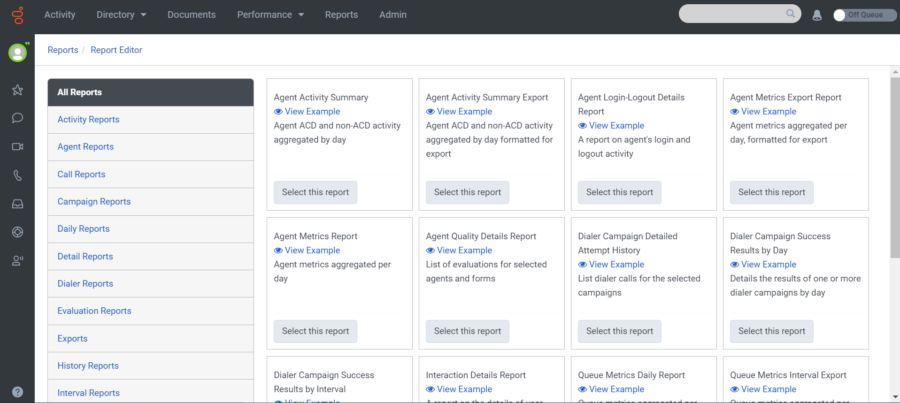Open the video camera icon in sidebar
This screenshot has height=403, width=900.
click(17, 147)
